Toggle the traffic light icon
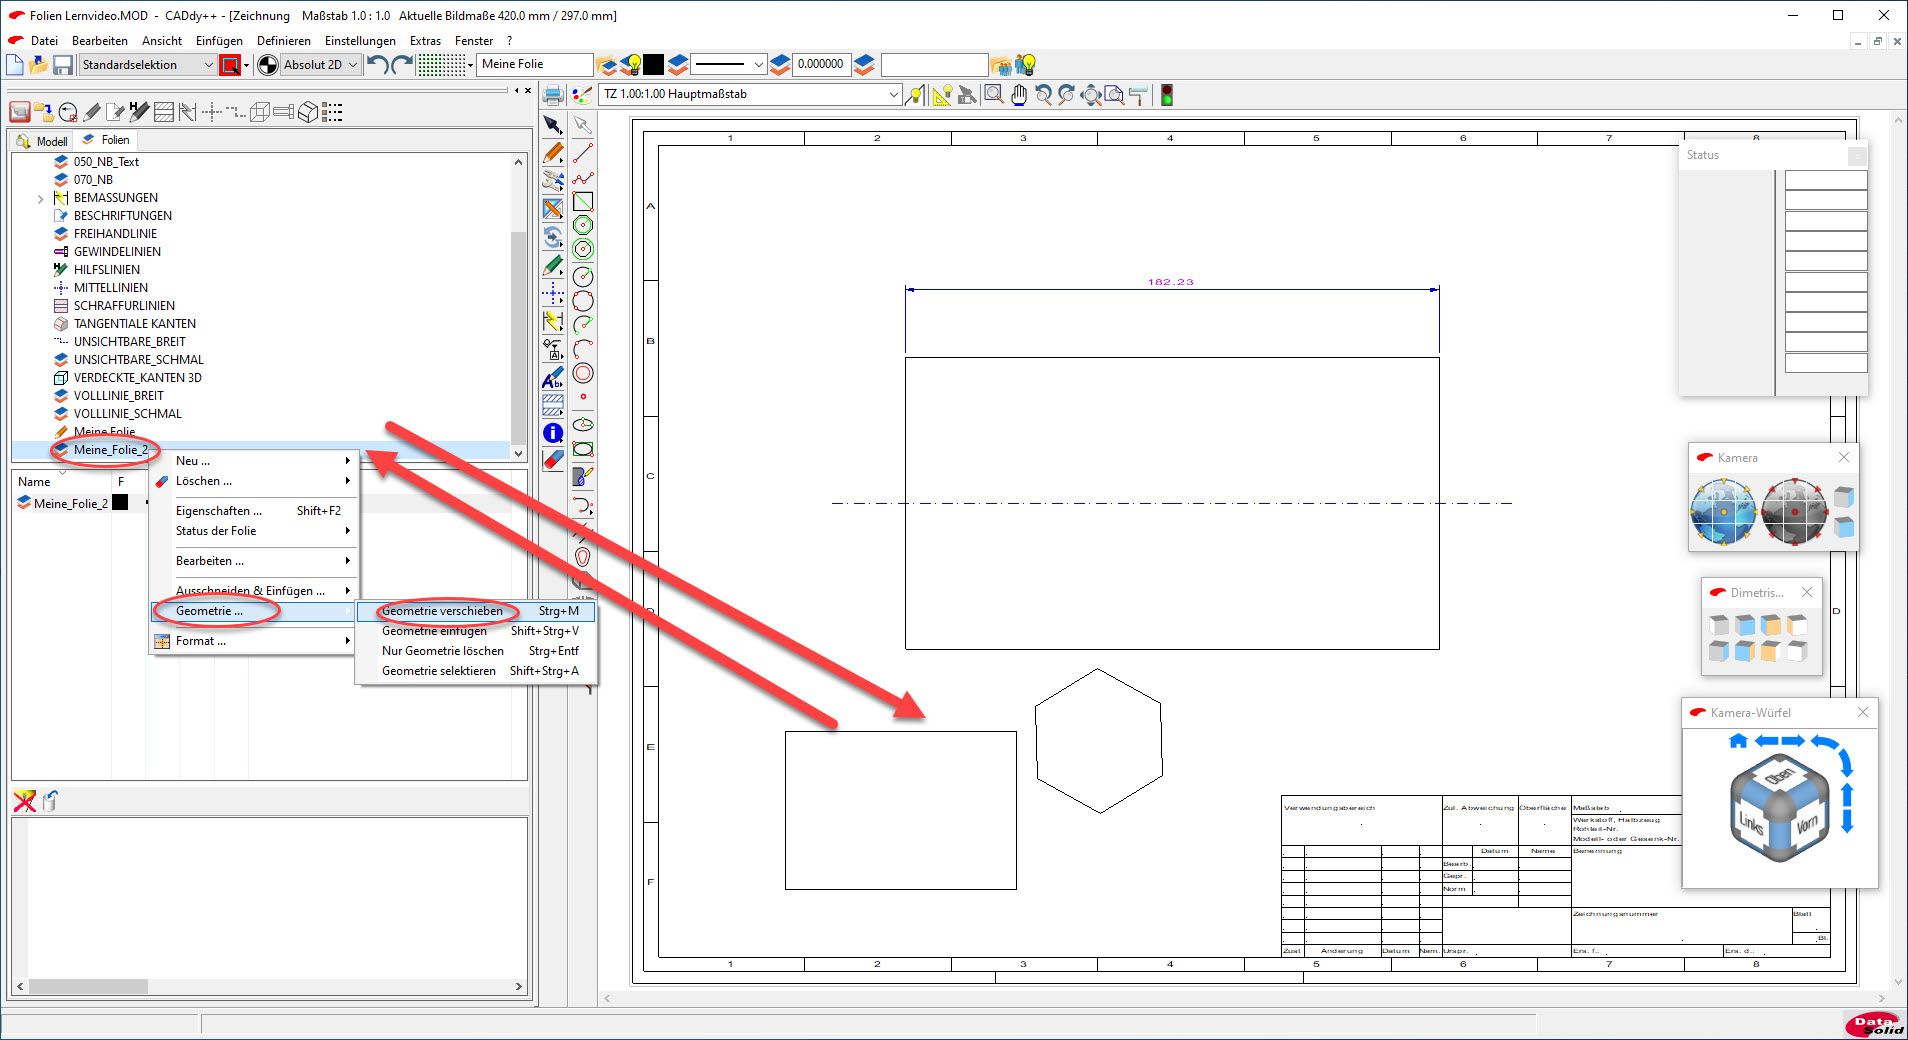1908x1040 pixels. point(1166,95)
